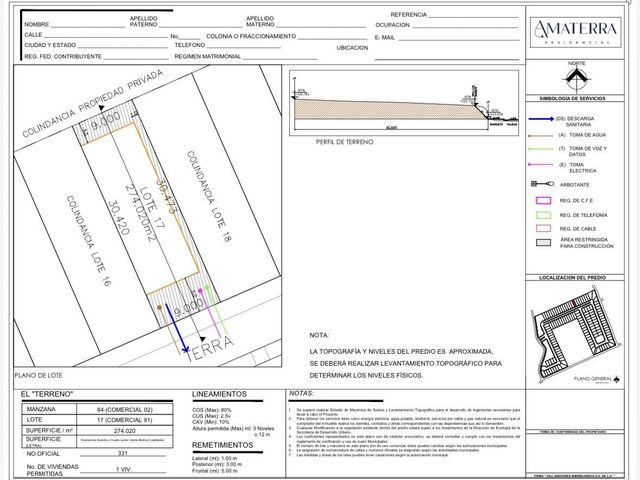Click the Apellido Materno blank line
This screenshot has height=480, width=640.
point(321,27)
